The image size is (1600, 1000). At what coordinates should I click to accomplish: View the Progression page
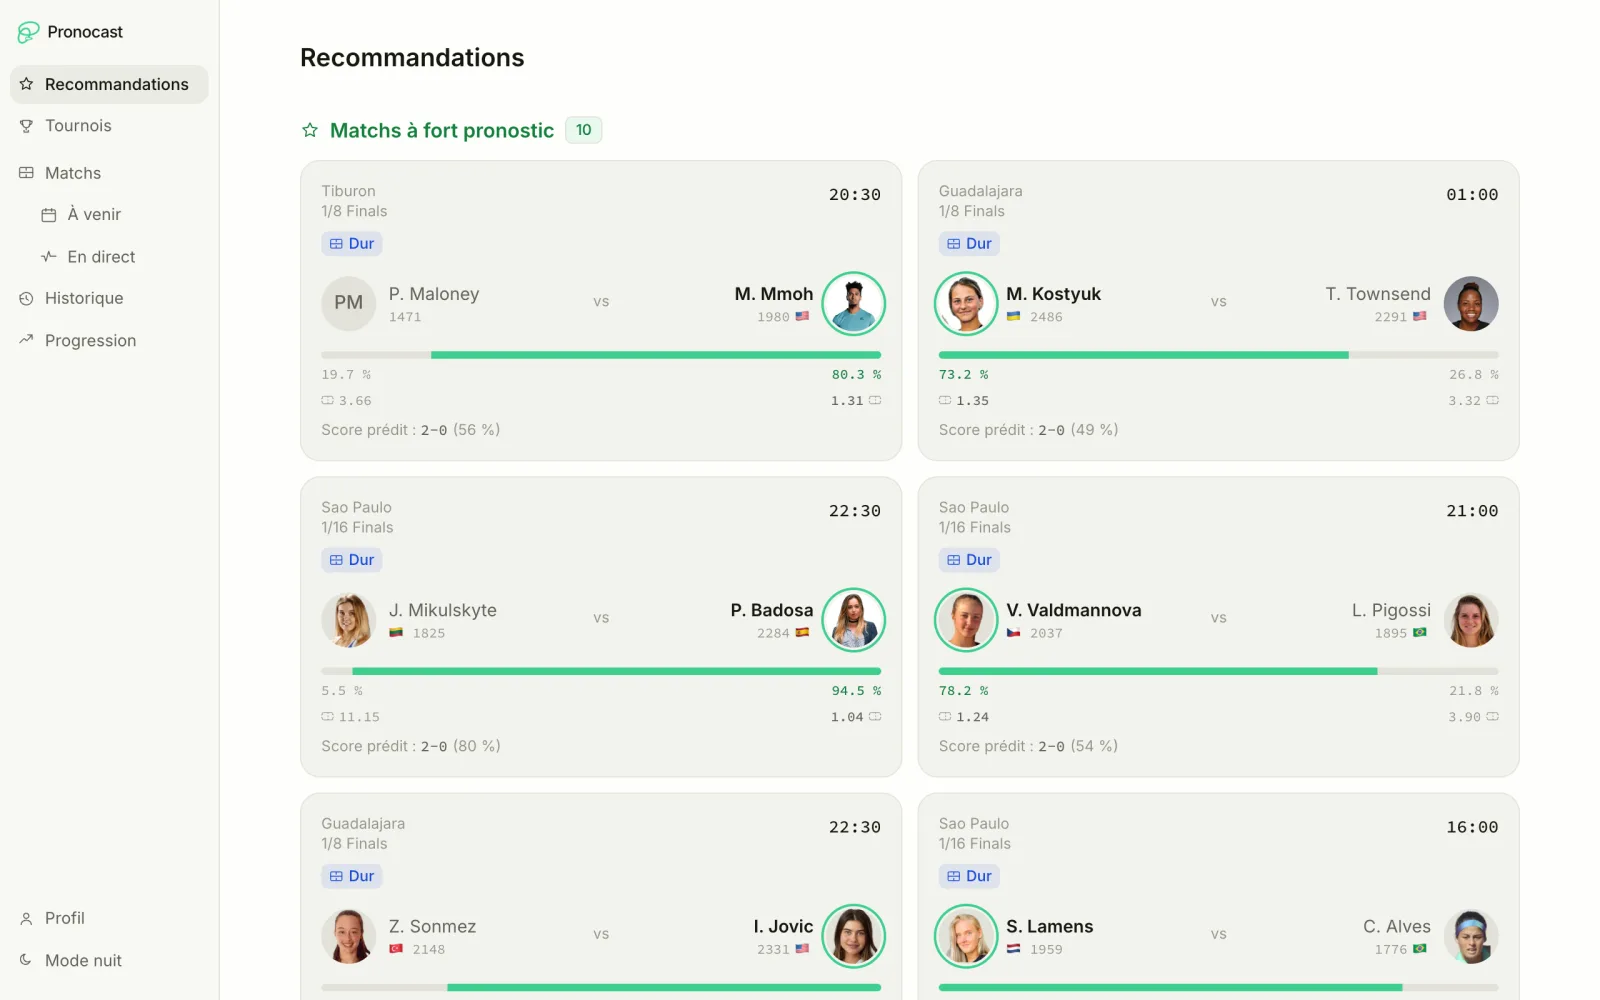pyautogui.click(x=109, y=340)
